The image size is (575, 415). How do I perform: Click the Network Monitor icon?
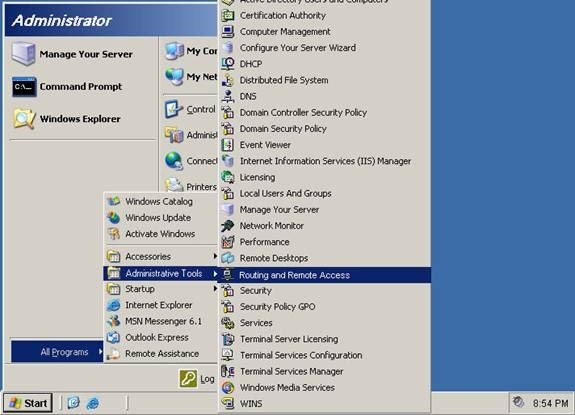(x=228, y=226)
